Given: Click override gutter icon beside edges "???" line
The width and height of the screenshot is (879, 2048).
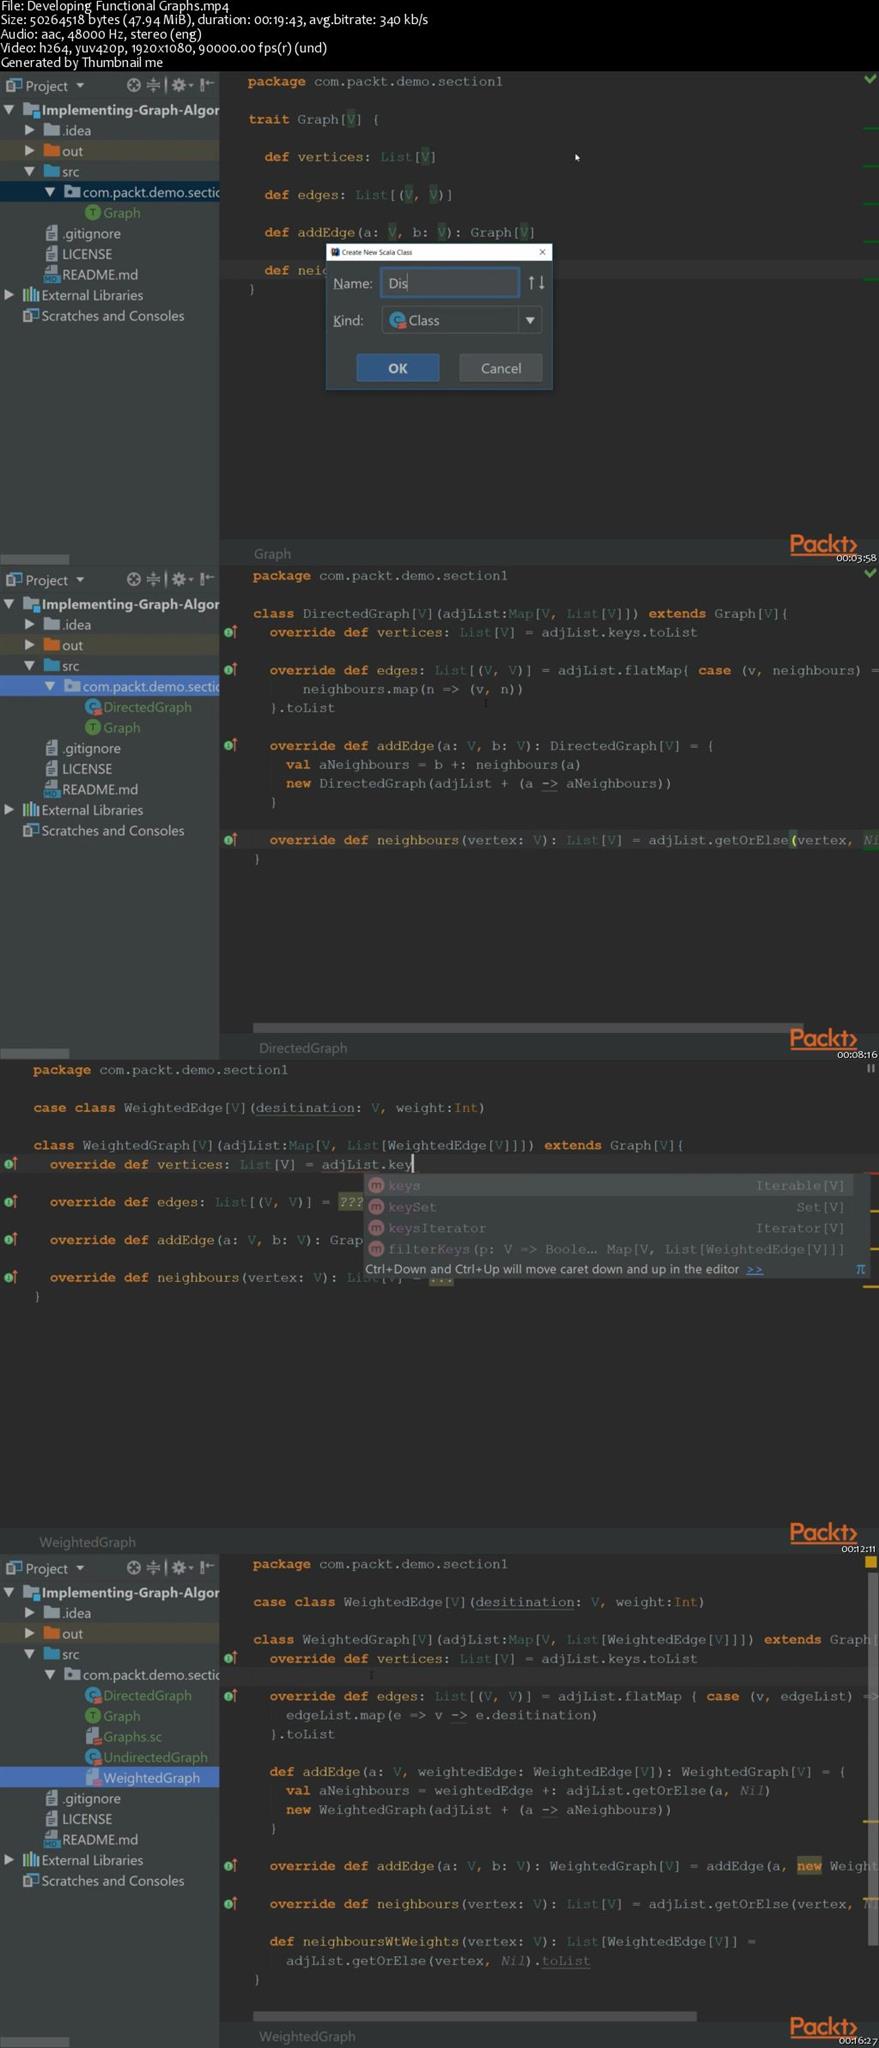Looking at the screenshot, I should click(x=10, y=1202).
